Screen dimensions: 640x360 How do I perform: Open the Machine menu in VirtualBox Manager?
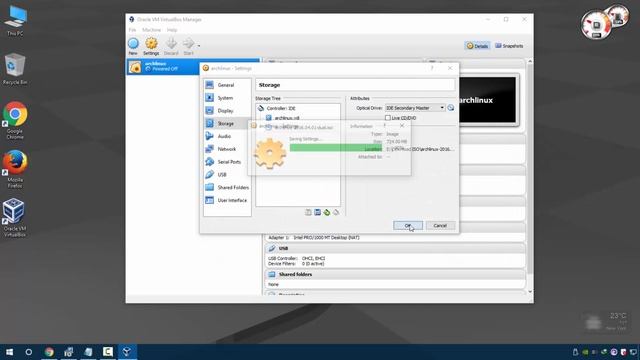pyautogui.click(x=151, y=30)
